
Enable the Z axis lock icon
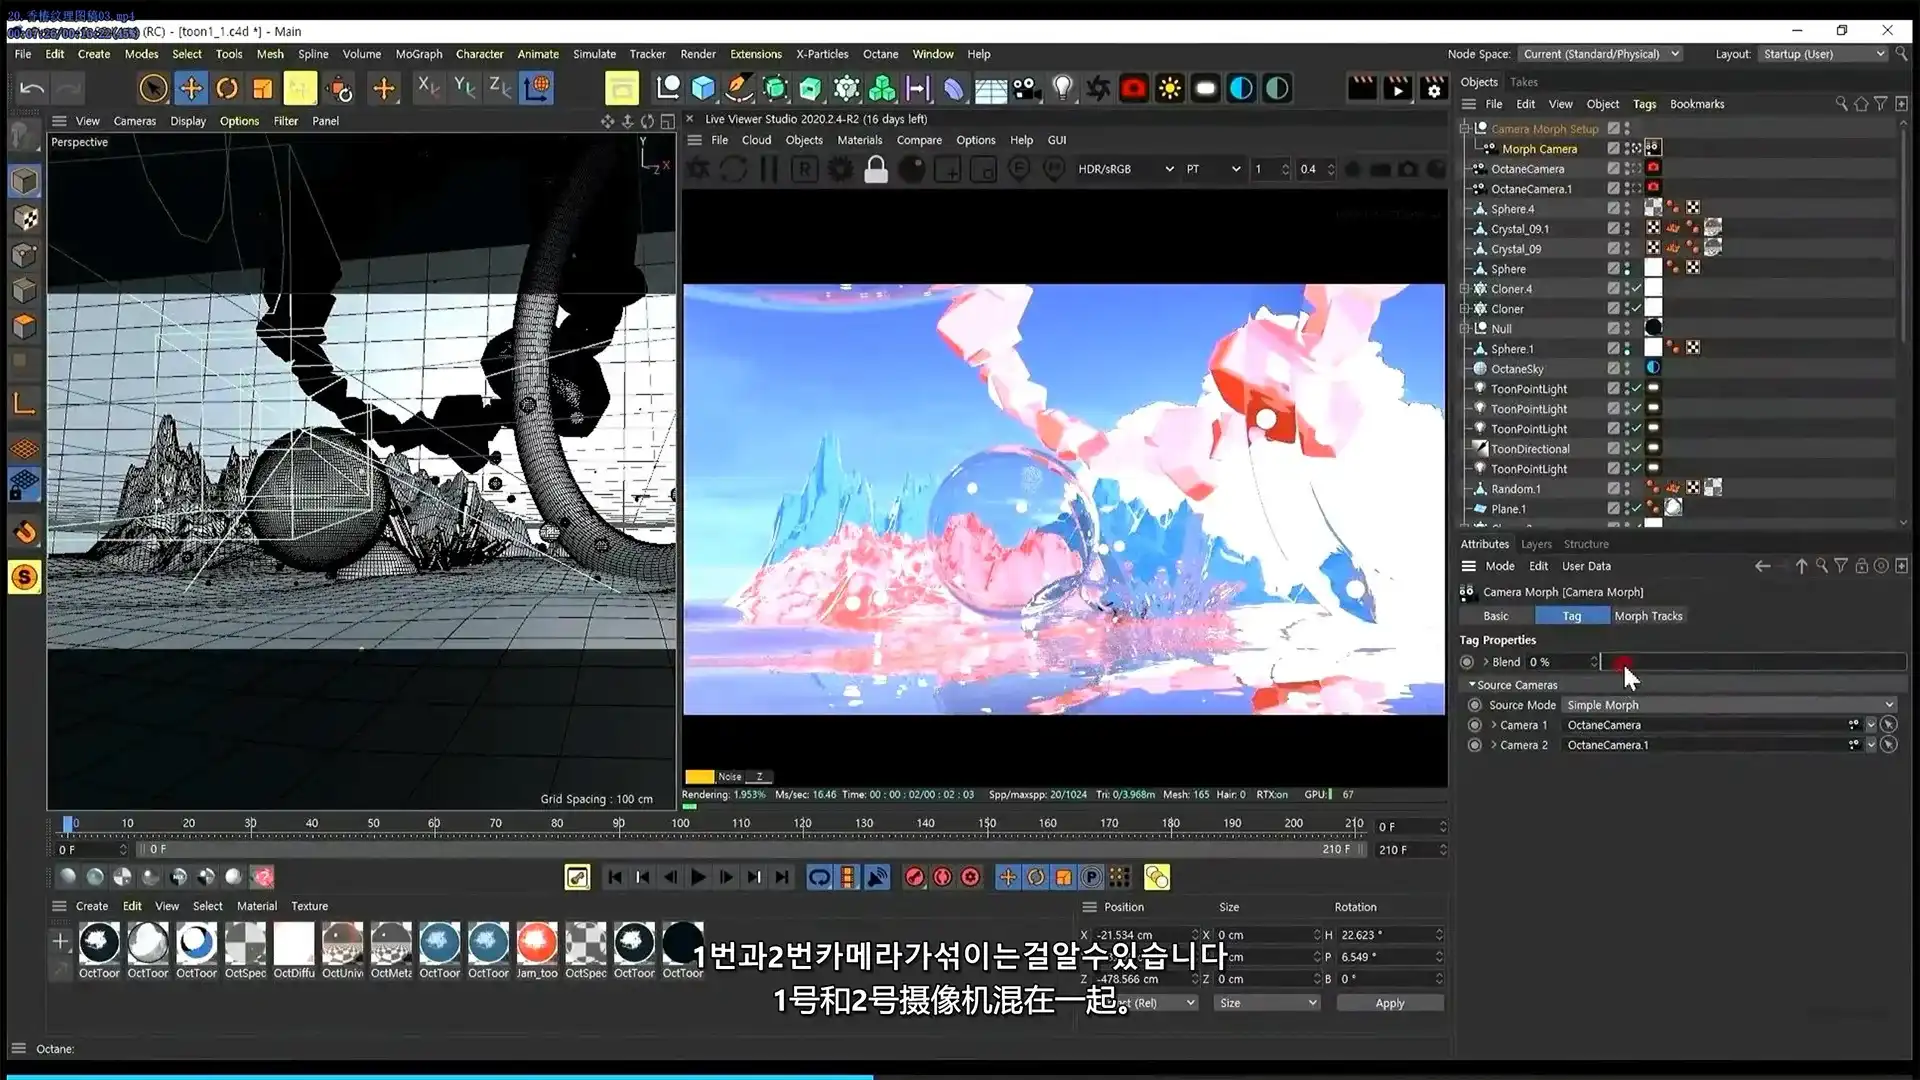499,88
